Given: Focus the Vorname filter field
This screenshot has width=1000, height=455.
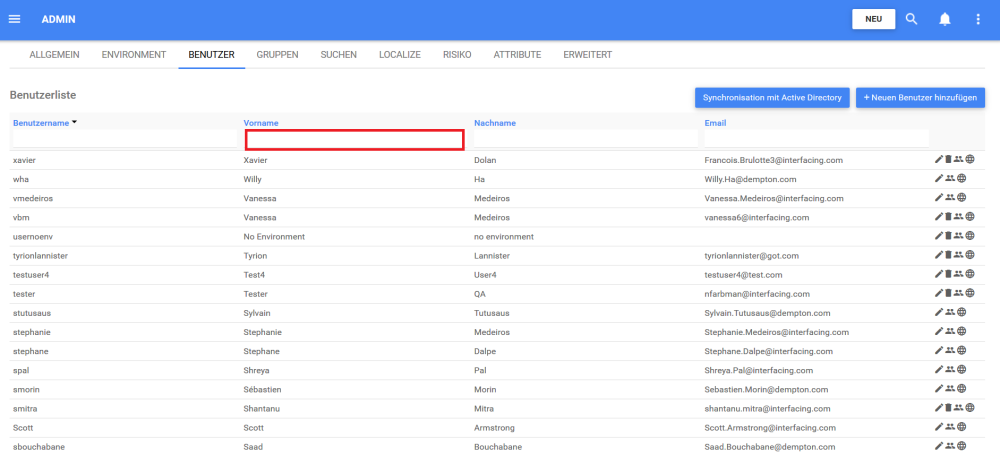Looking at the screenshot, I should (x=355, y=140).
